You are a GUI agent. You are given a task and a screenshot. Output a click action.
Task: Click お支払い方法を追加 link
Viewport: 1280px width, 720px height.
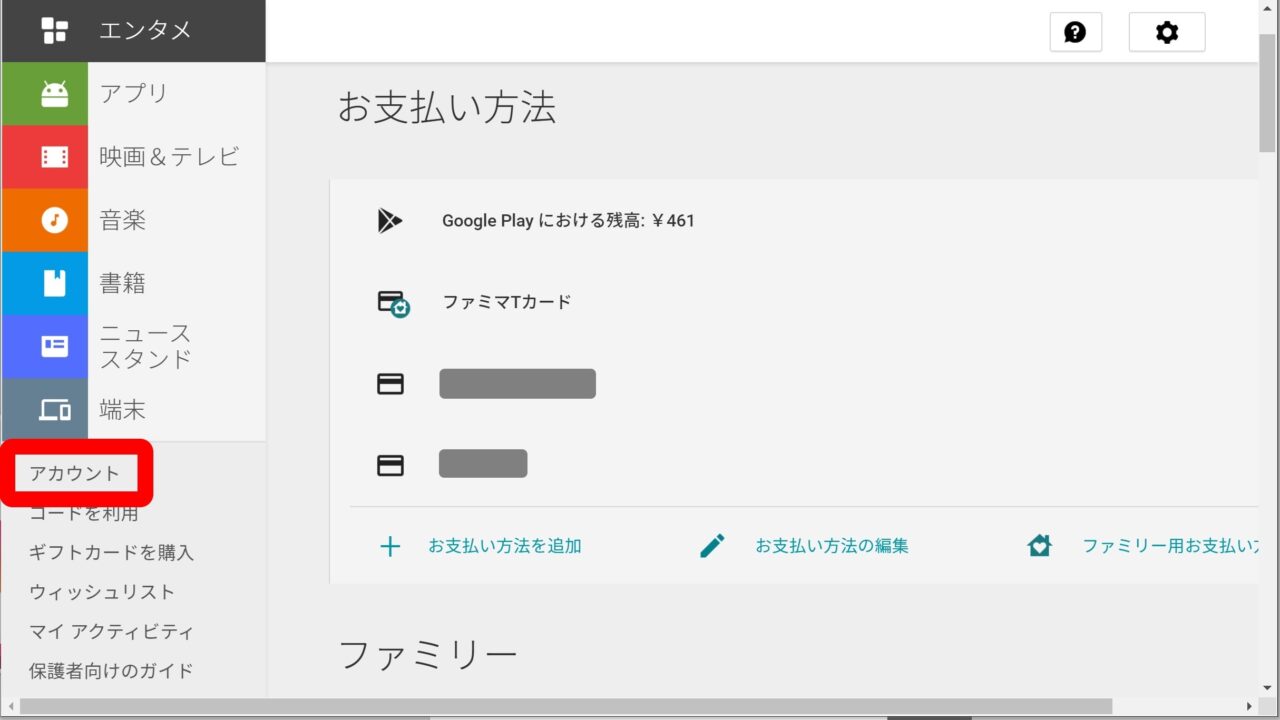tap(504, 546)
